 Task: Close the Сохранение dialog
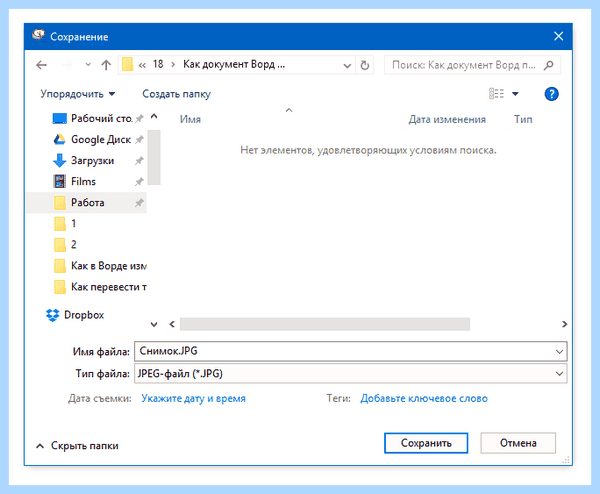tap(558, 36)
